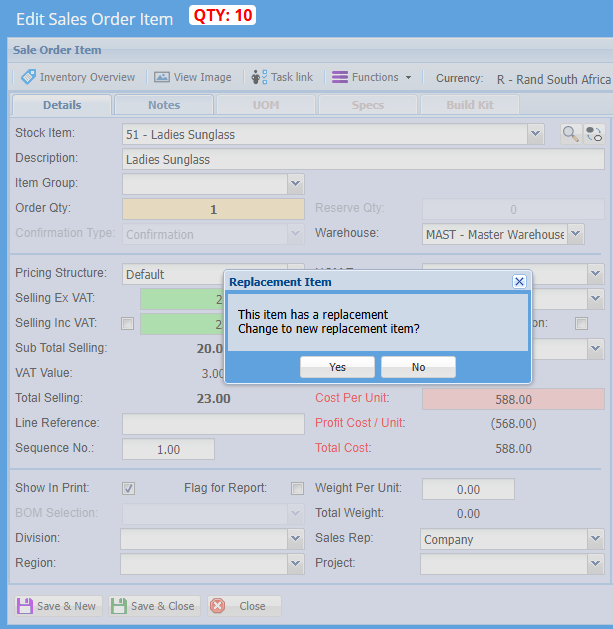Screen dimensions: 613x629
Task: Open the dropdown beside Pricing Structure row on right
Action: point(596,274)
